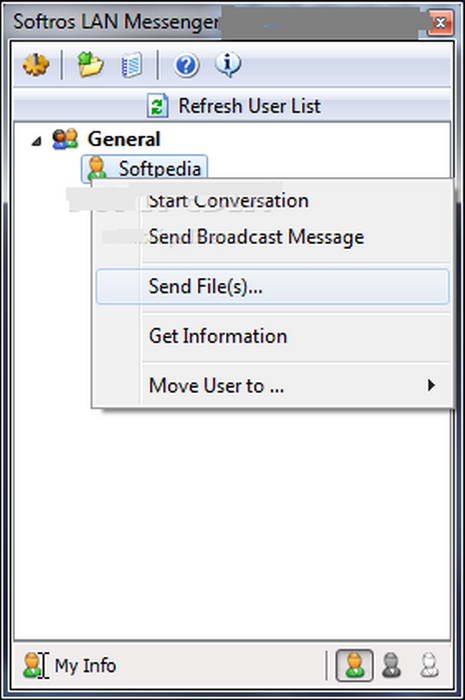
Task: Click the Refresh User List button
Action: [232, 106]
